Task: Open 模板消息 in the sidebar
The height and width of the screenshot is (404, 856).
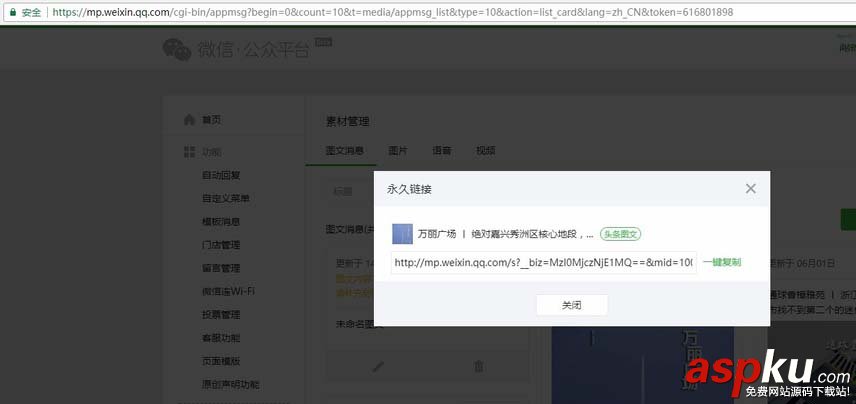Action: pyautogui.click(x=221, y=222)
